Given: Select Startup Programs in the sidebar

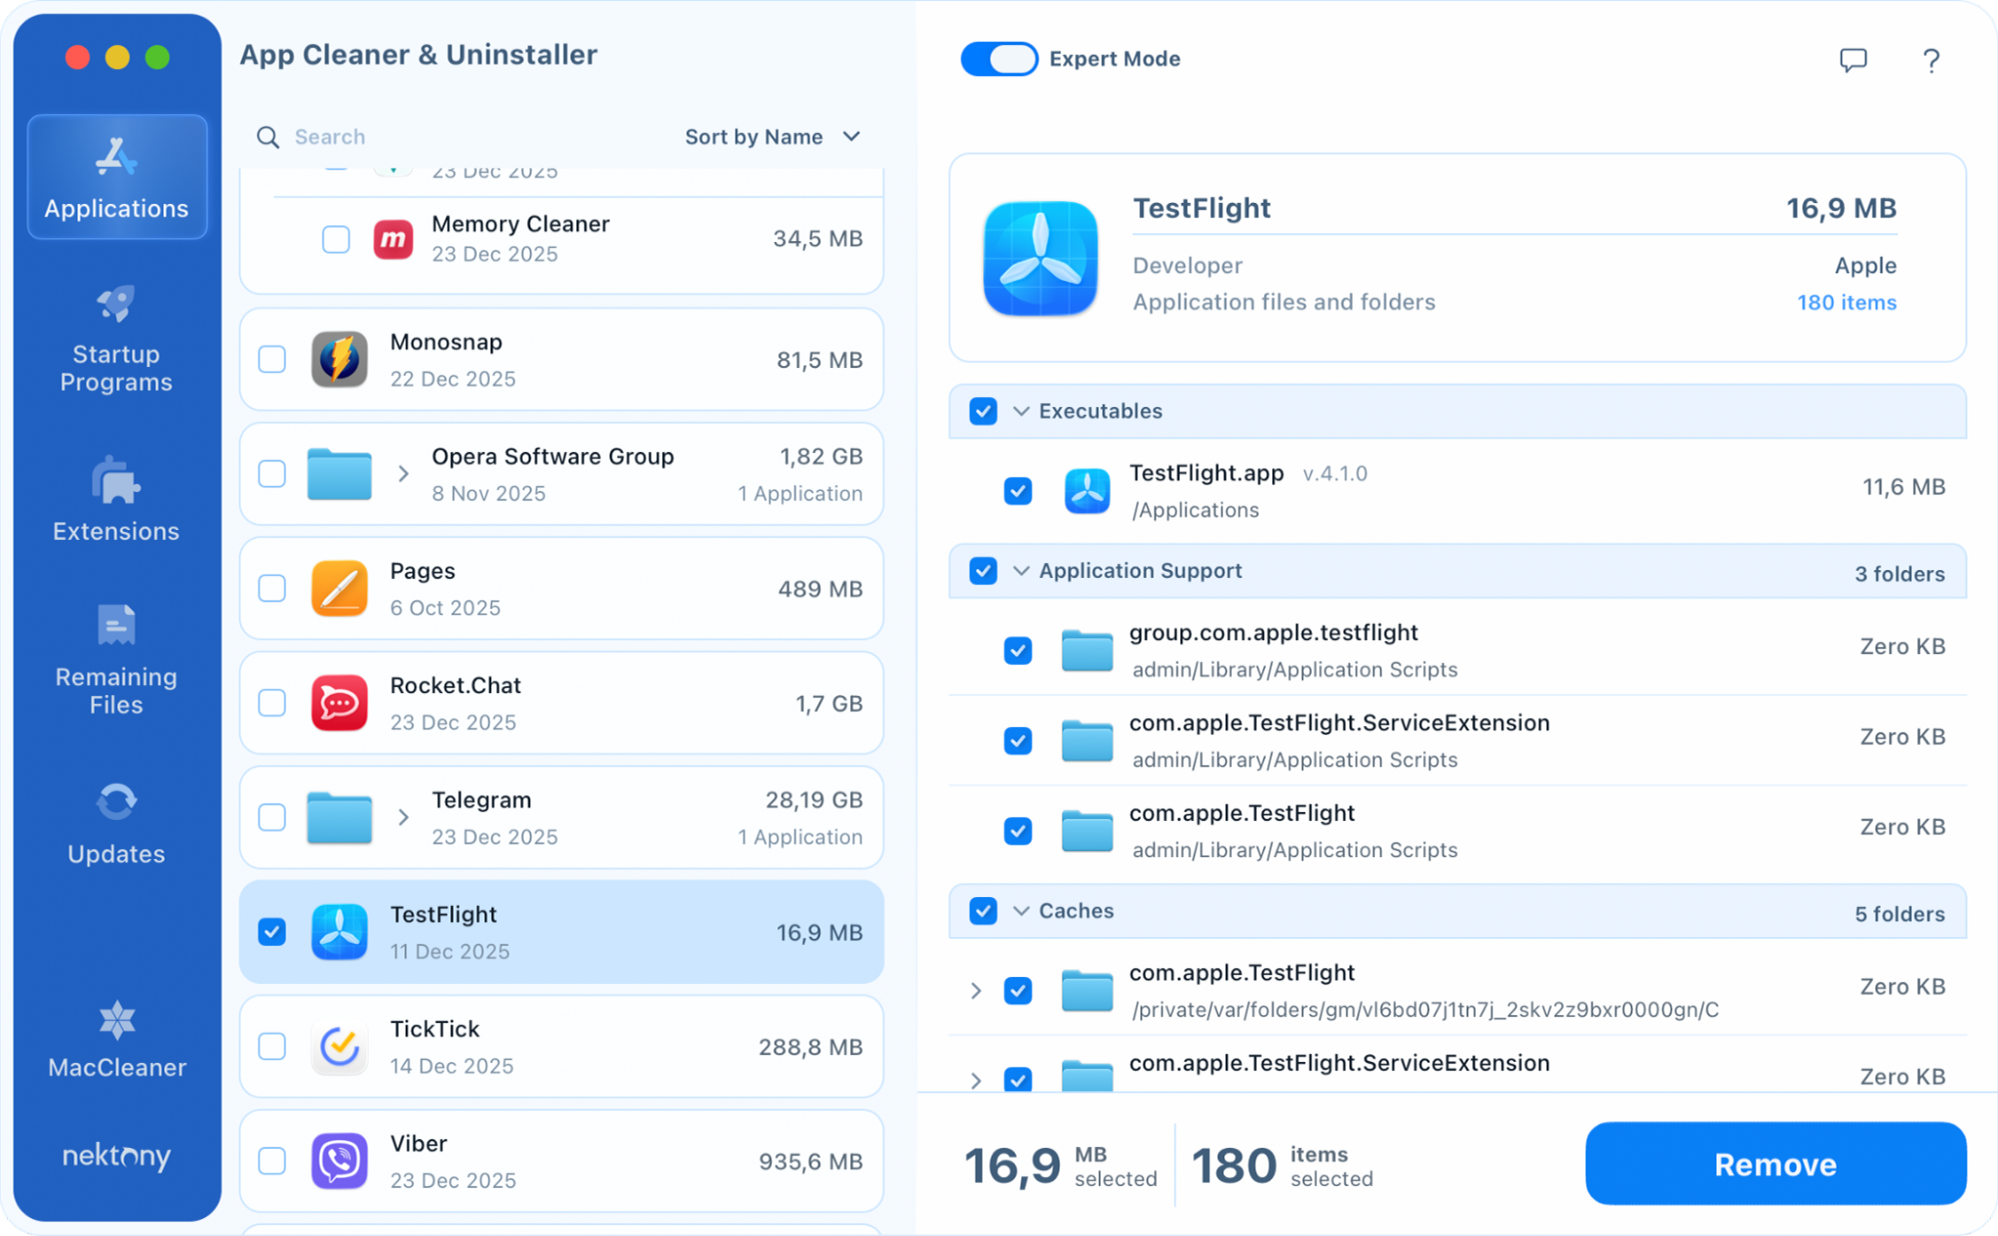Looking at the screenshot, I should [x=116, y=340].
